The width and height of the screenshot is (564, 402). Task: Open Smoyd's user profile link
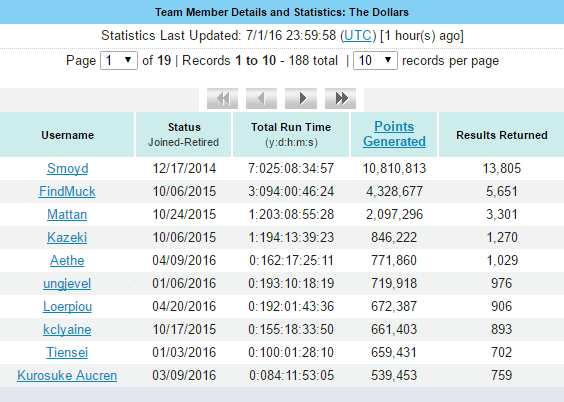(68, 168)
